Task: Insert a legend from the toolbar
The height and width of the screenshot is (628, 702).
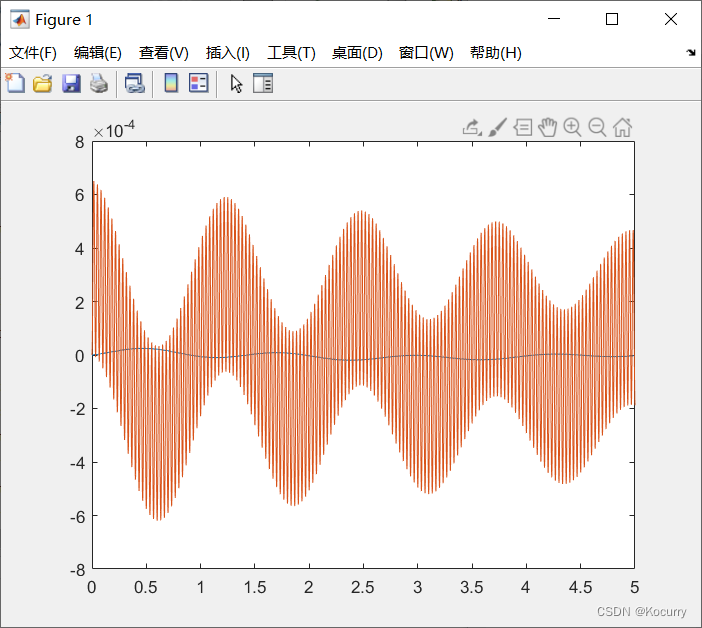Action: 198,83
